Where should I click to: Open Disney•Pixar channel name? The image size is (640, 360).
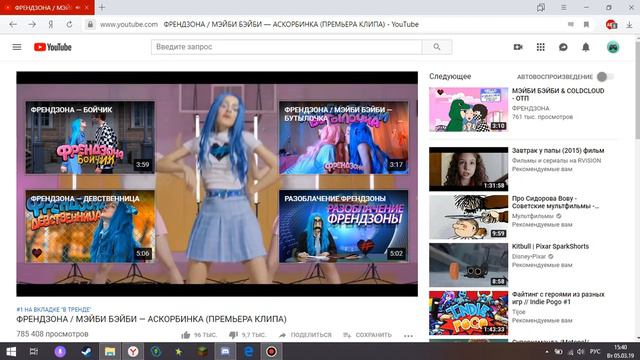pos(529,257)
